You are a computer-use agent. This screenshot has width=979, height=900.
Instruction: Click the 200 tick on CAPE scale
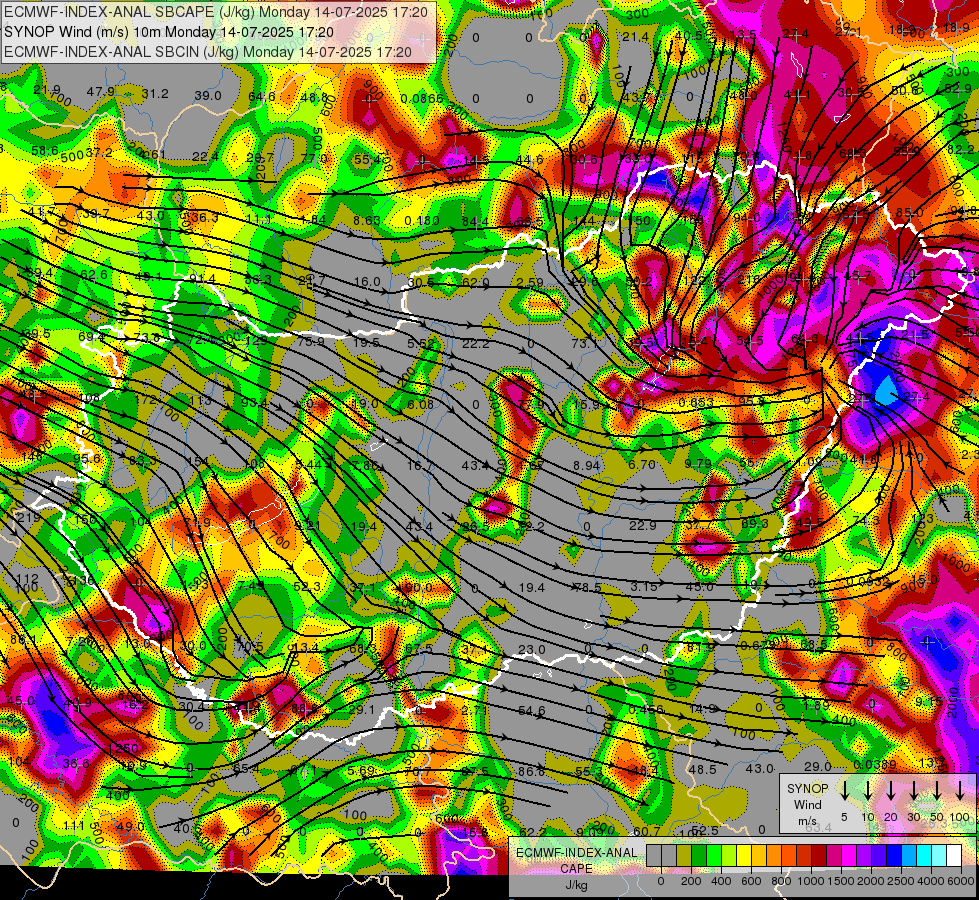click(x=691, y=881)
